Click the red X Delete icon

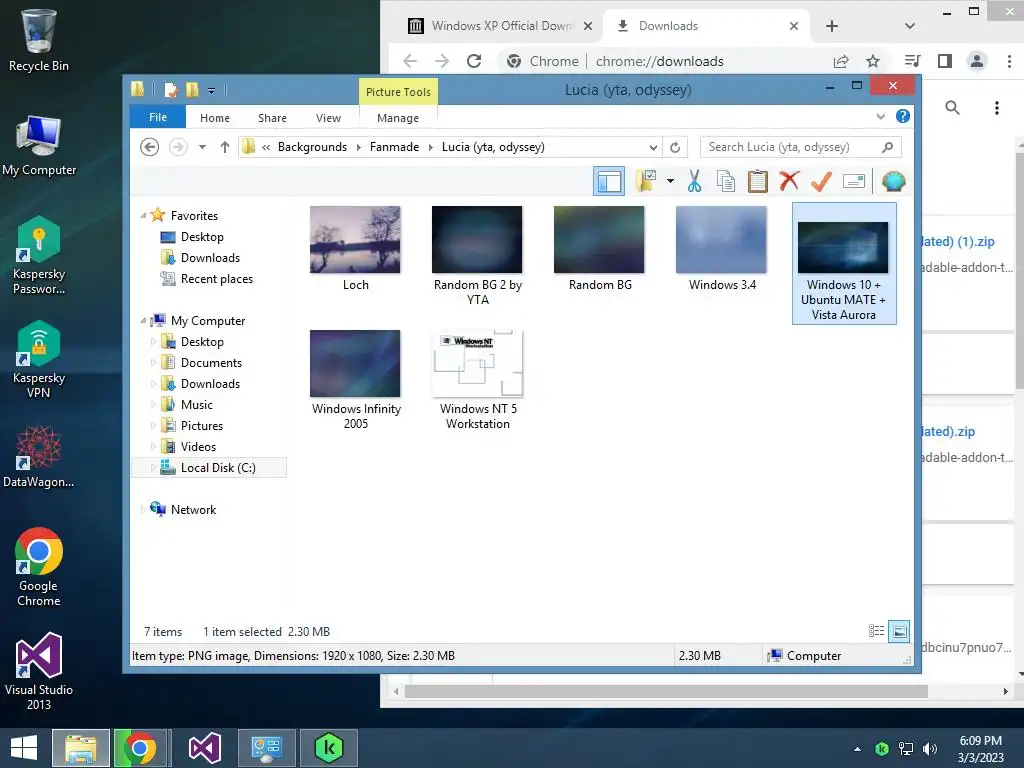(789, 180)
